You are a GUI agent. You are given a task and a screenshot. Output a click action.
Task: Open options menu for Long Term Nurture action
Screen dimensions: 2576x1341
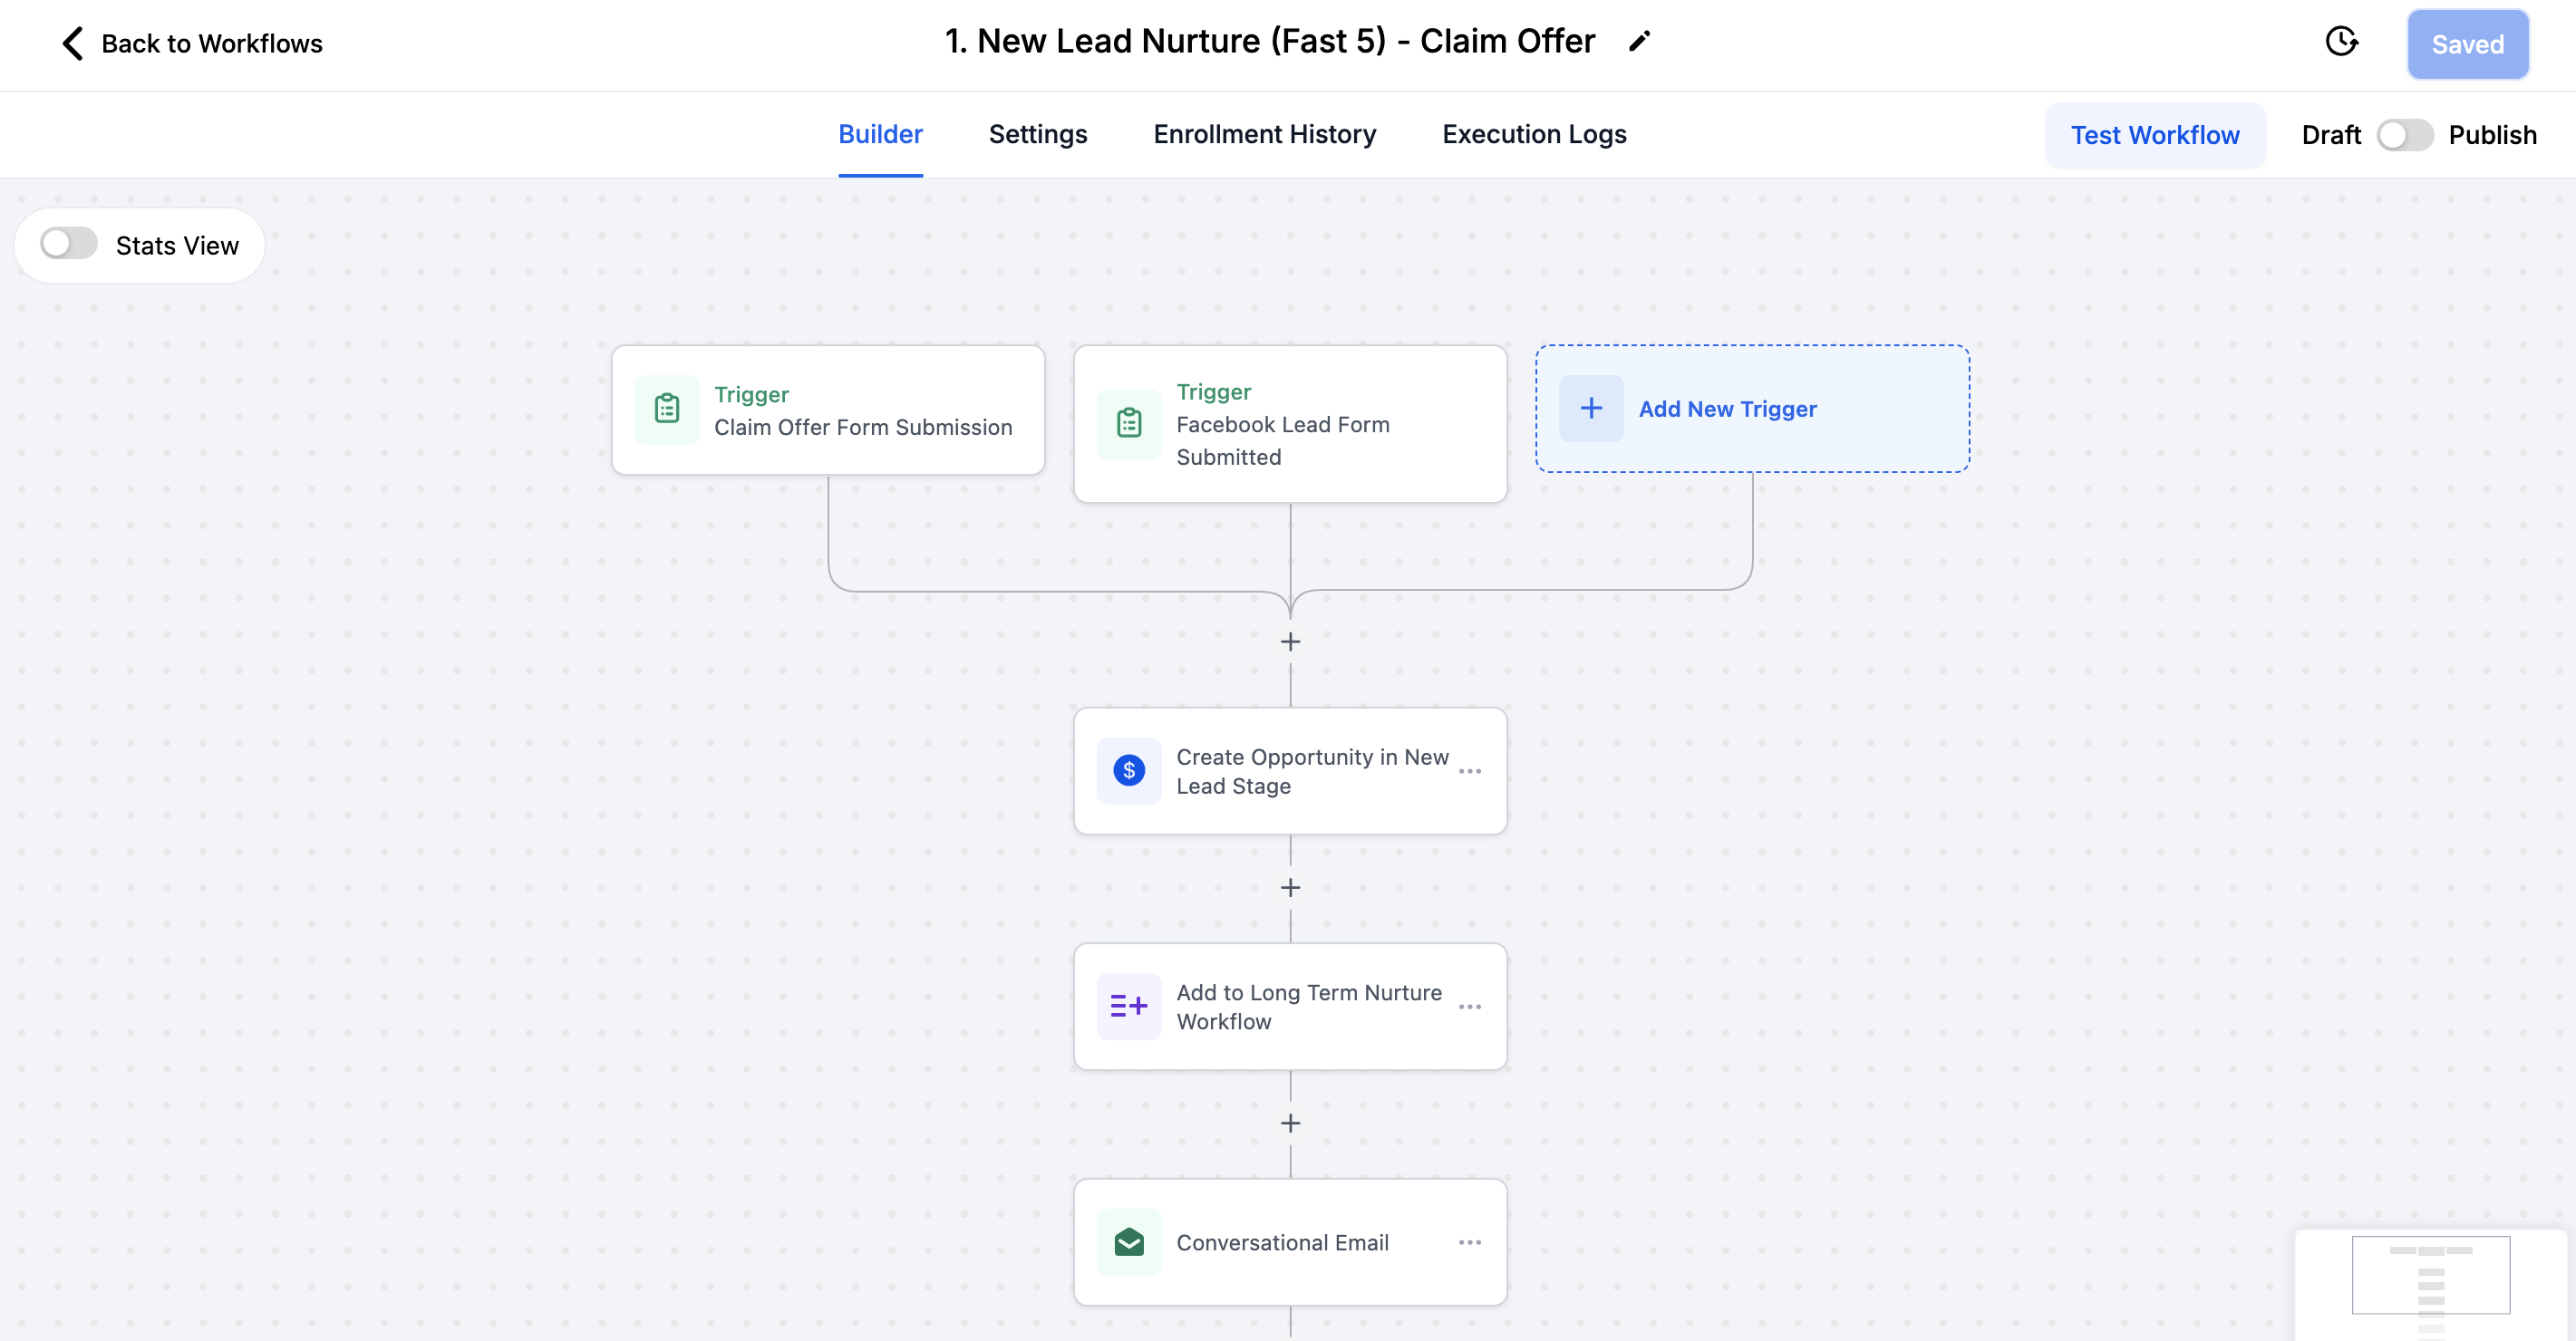1469,1006
